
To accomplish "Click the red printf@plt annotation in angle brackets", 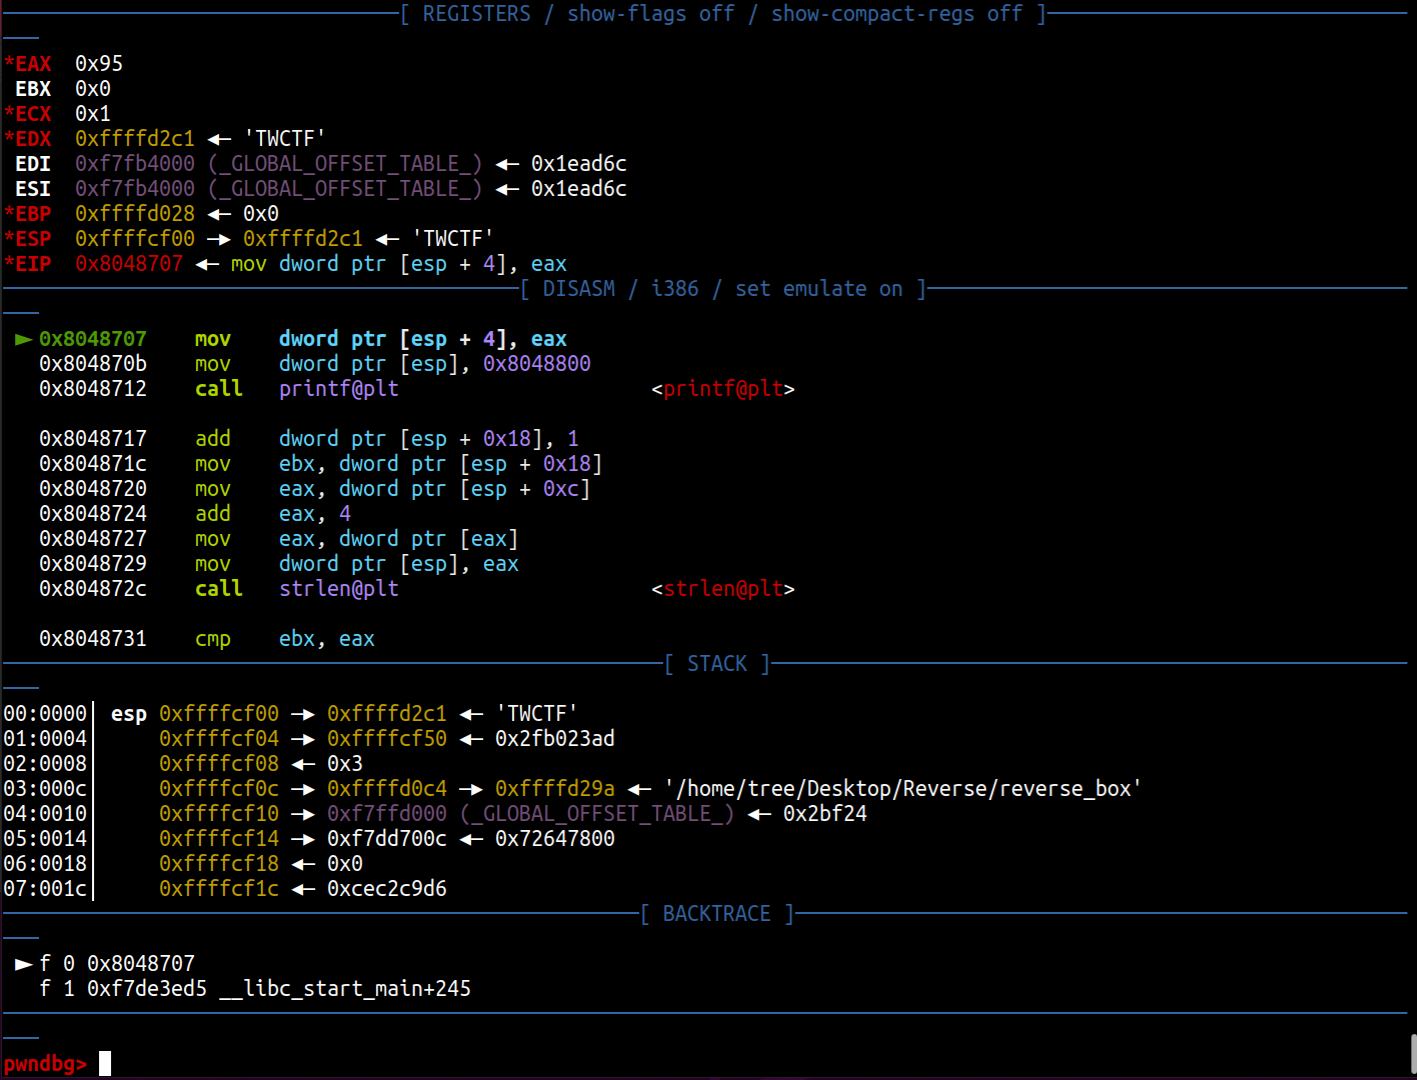I will 722,389.
